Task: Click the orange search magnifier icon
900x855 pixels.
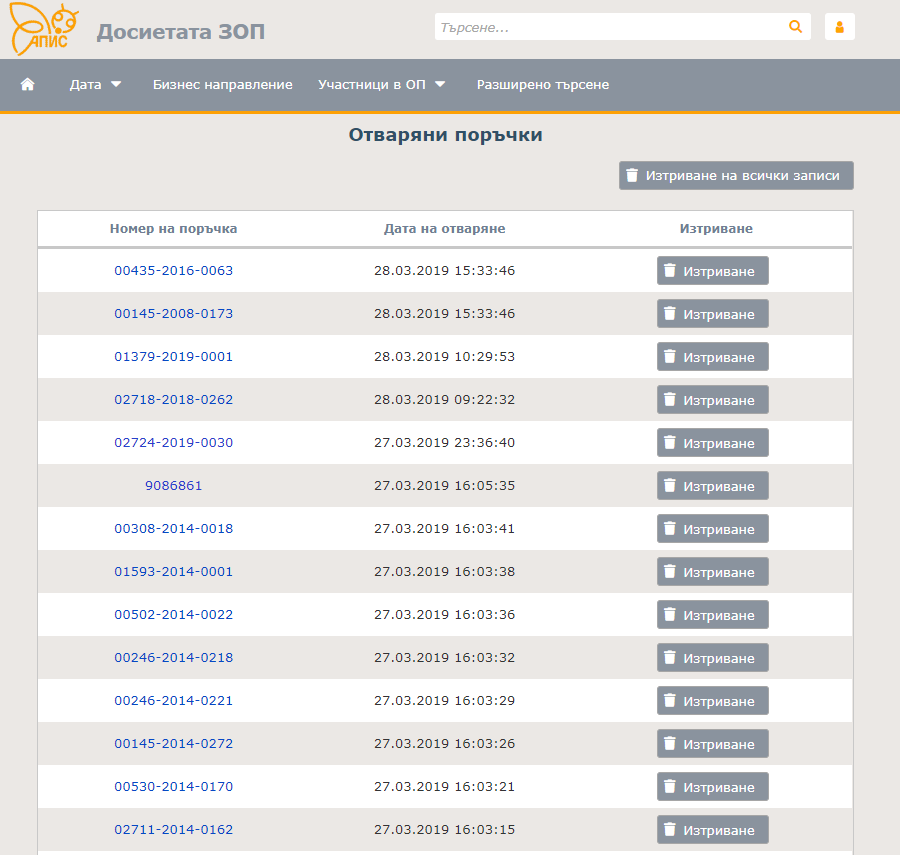Action: [796, 27]
